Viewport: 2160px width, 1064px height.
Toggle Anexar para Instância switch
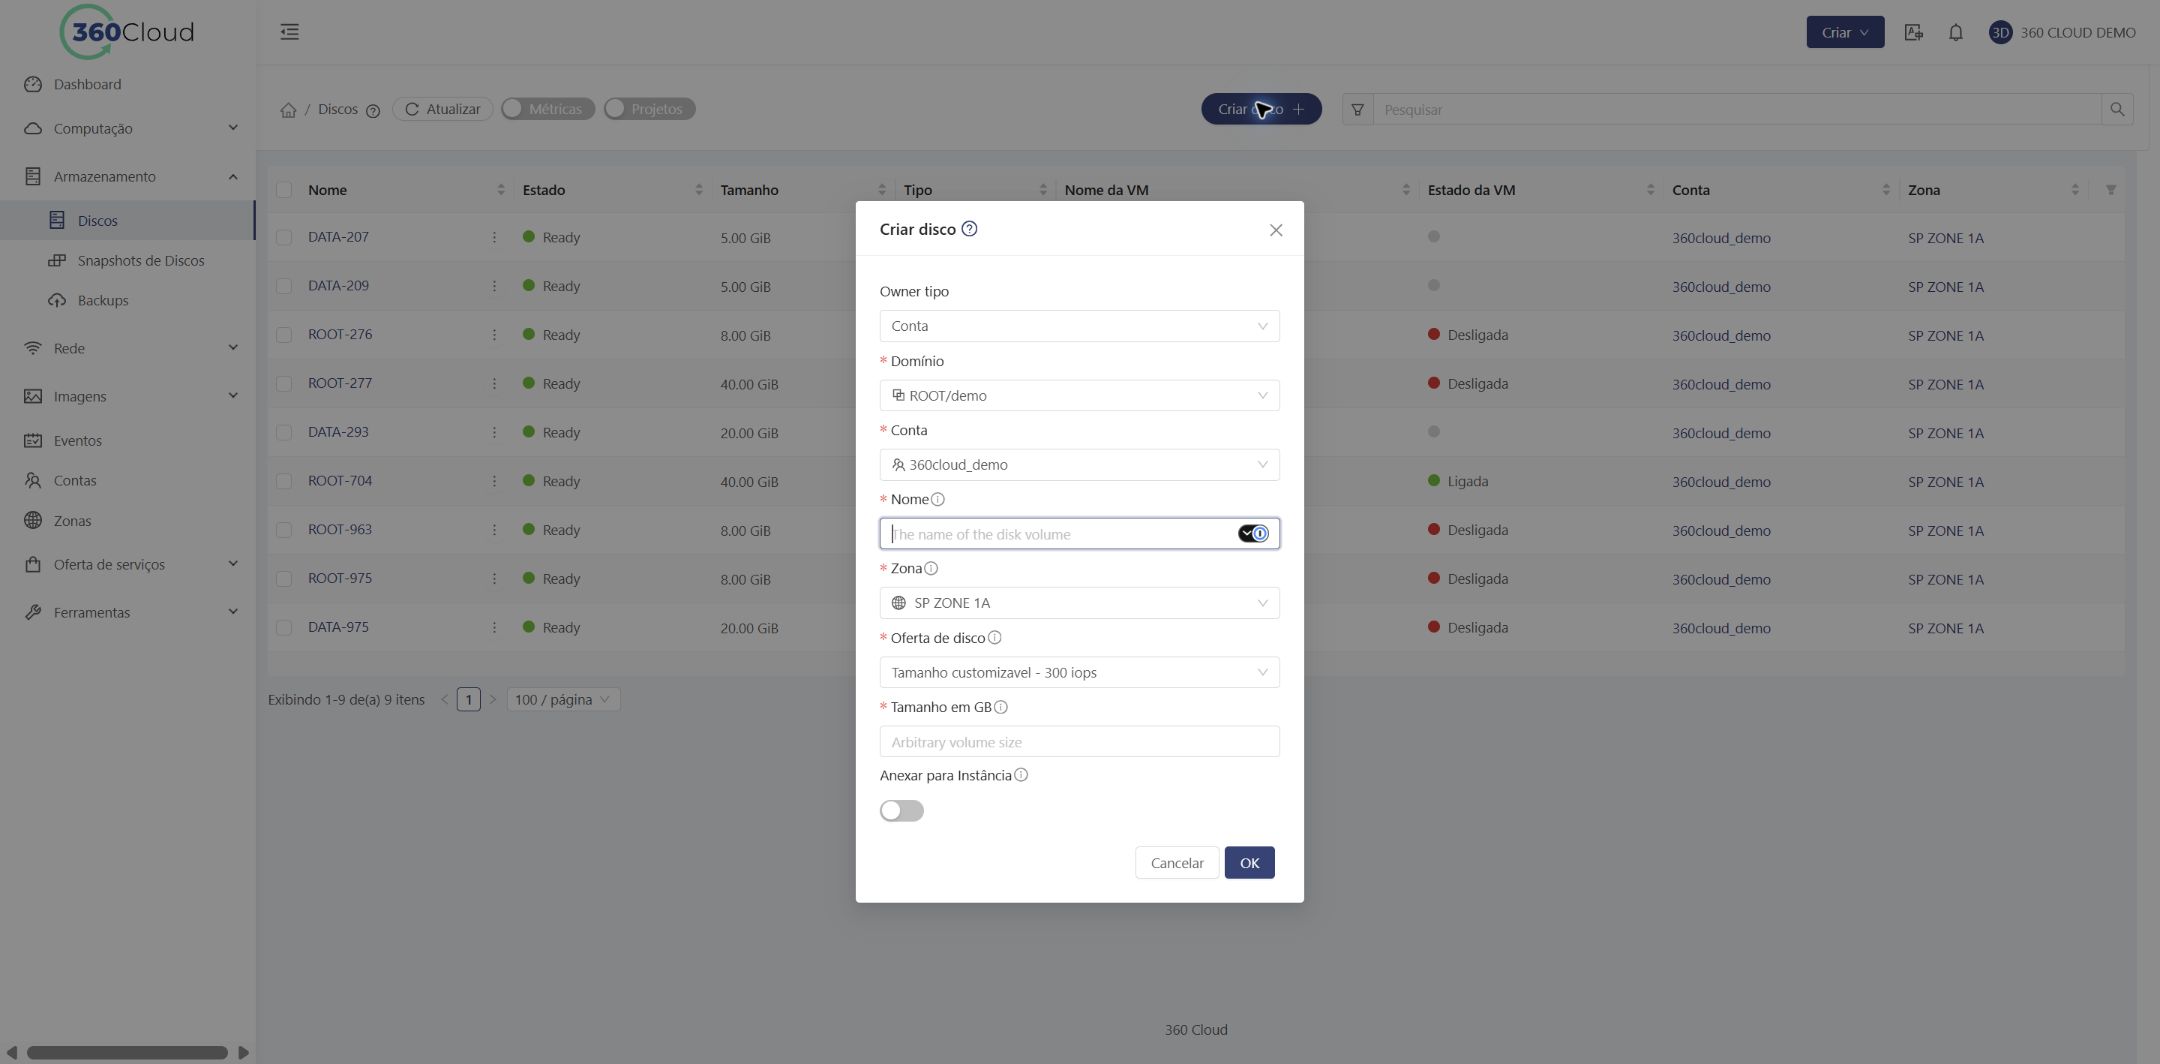click(902, 811)
